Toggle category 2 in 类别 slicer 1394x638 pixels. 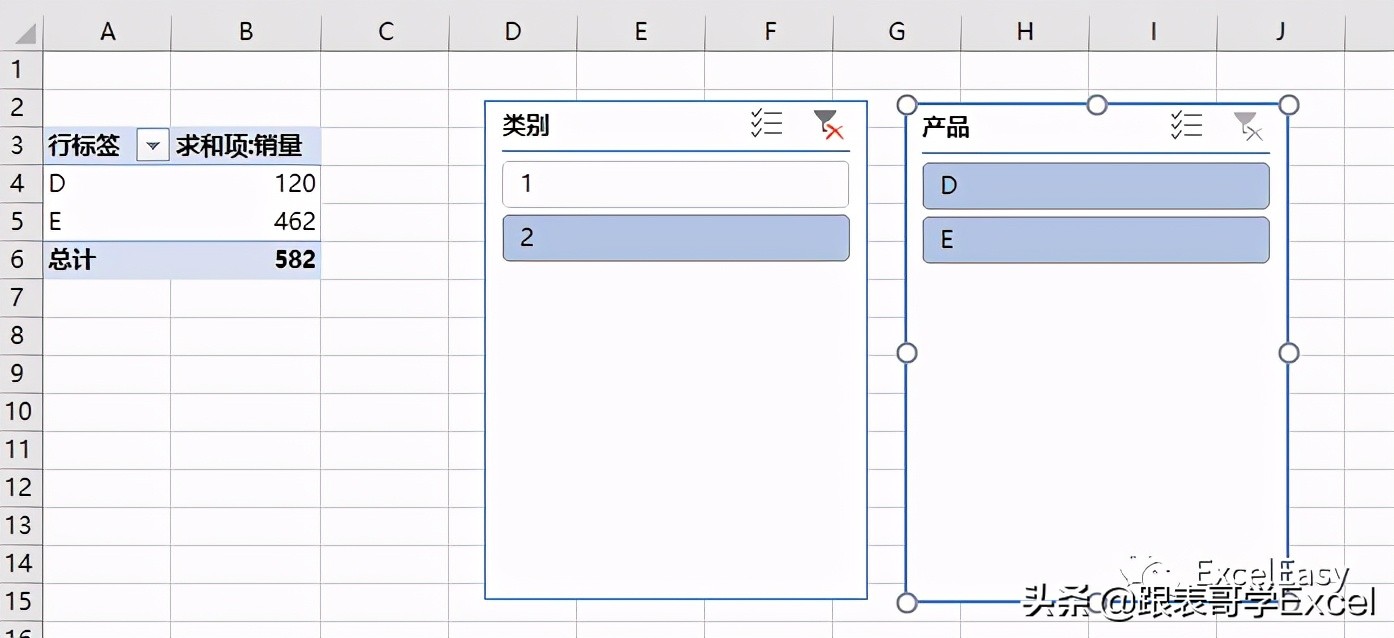pos(675,238)
